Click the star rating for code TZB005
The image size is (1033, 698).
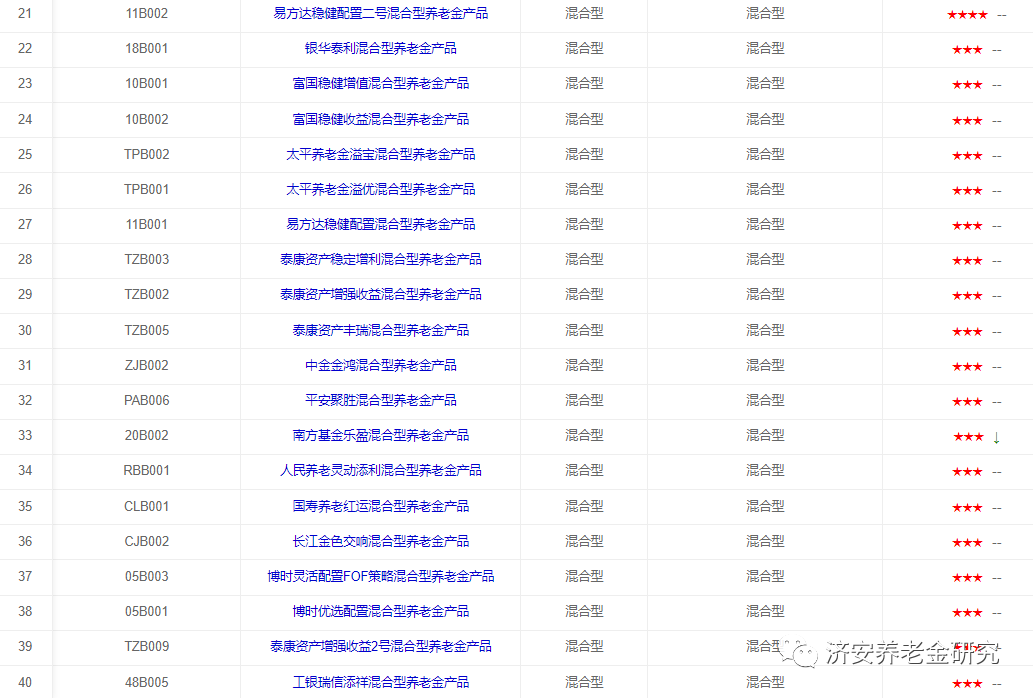coord(967,331)
